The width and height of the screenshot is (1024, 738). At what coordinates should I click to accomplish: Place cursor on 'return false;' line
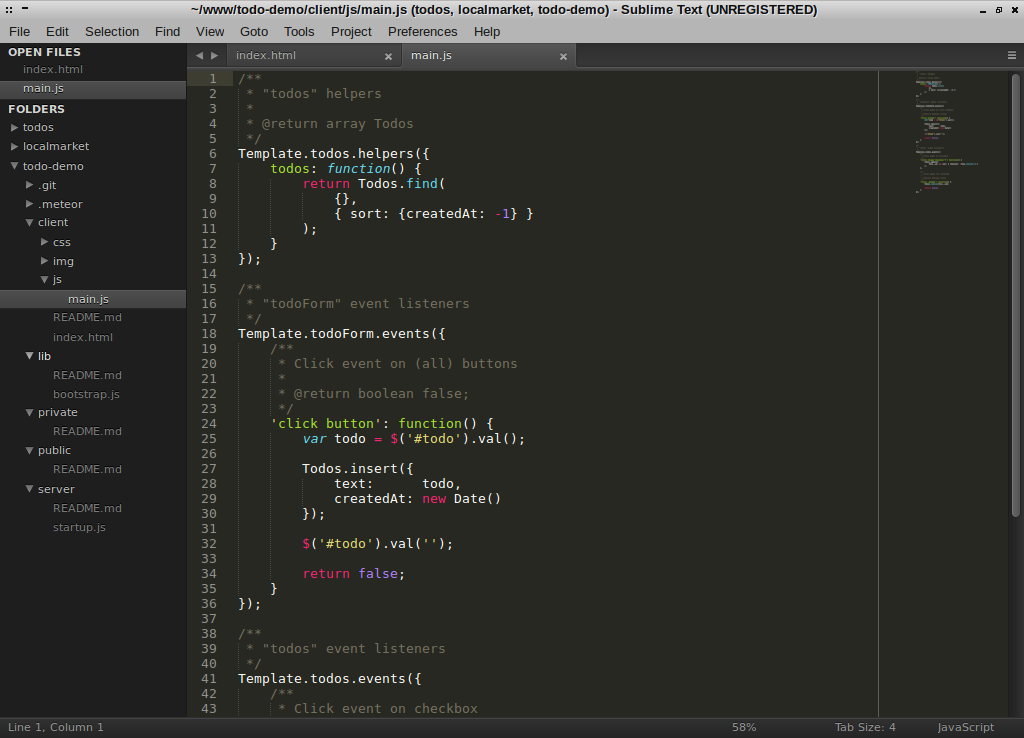(353, 573)
